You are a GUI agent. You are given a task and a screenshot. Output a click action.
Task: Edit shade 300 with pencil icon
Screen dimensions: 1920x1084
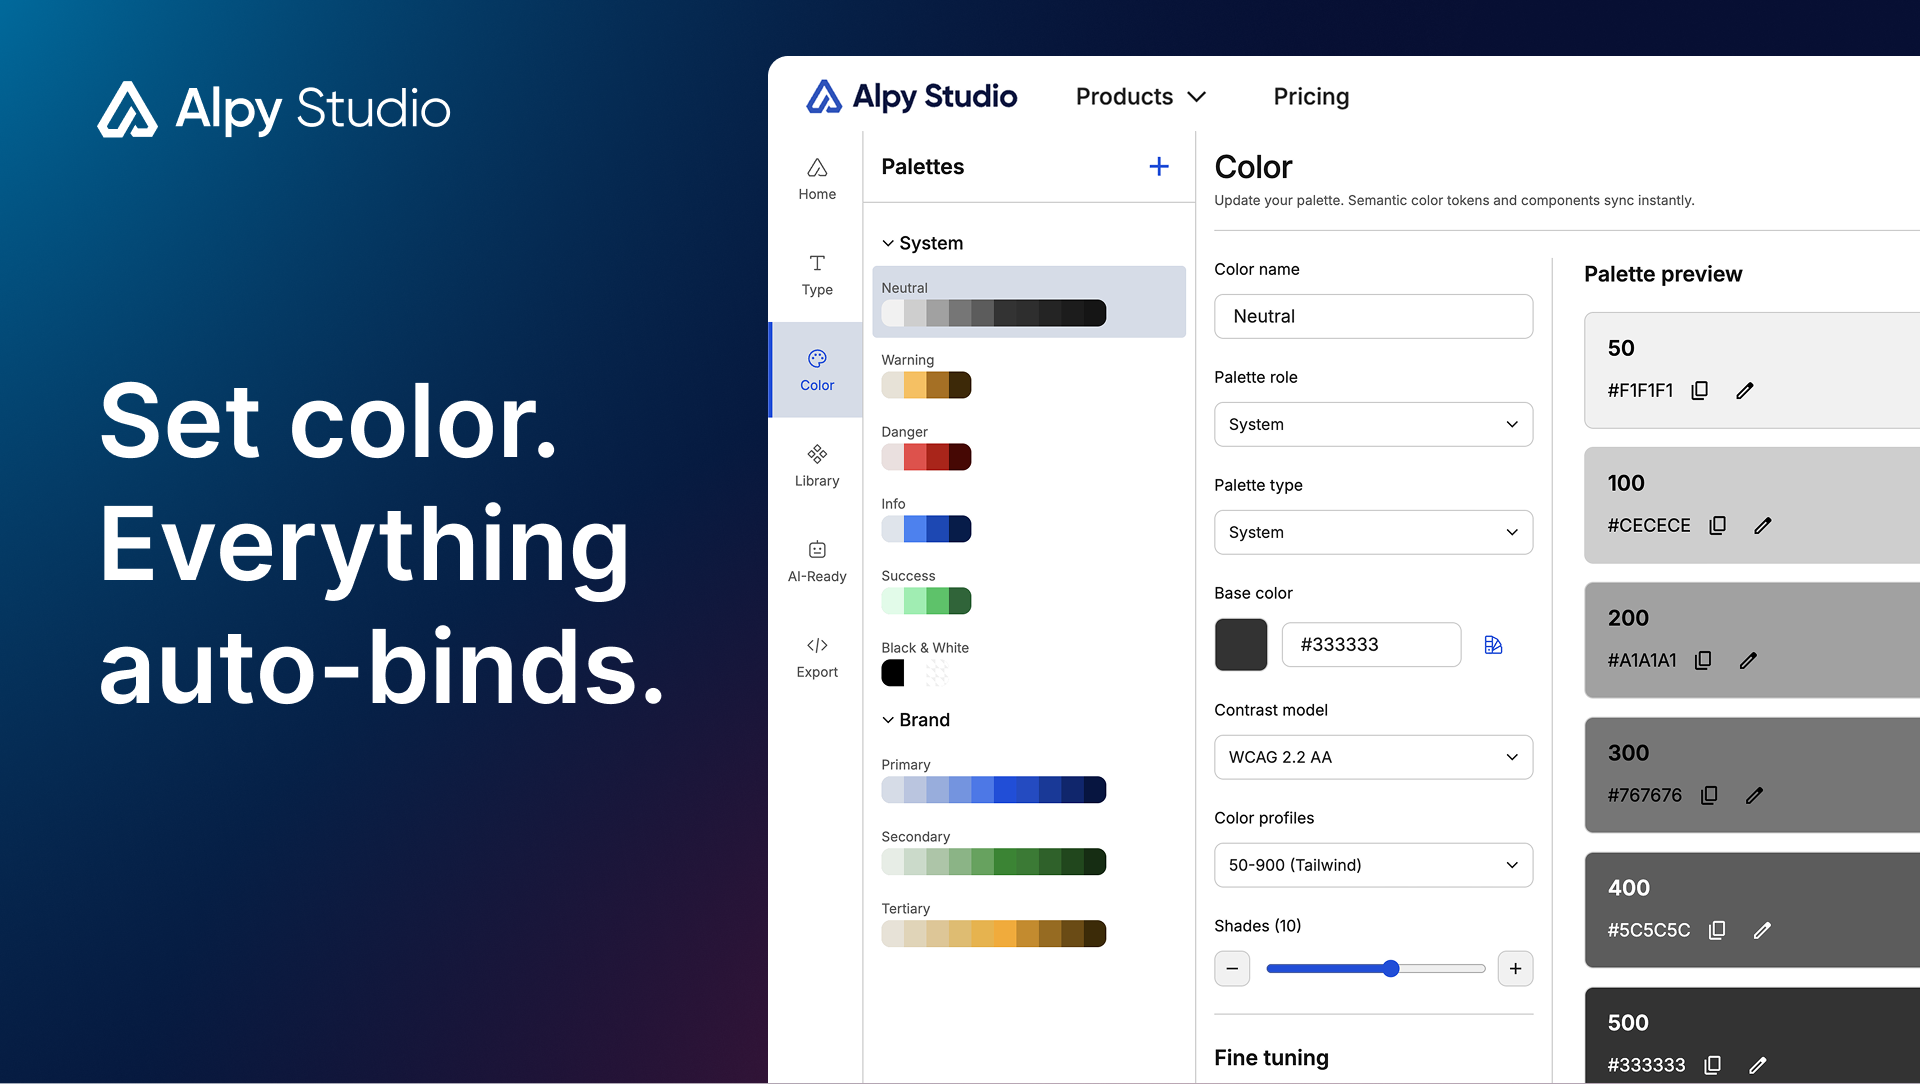[x=1754, y=795]
